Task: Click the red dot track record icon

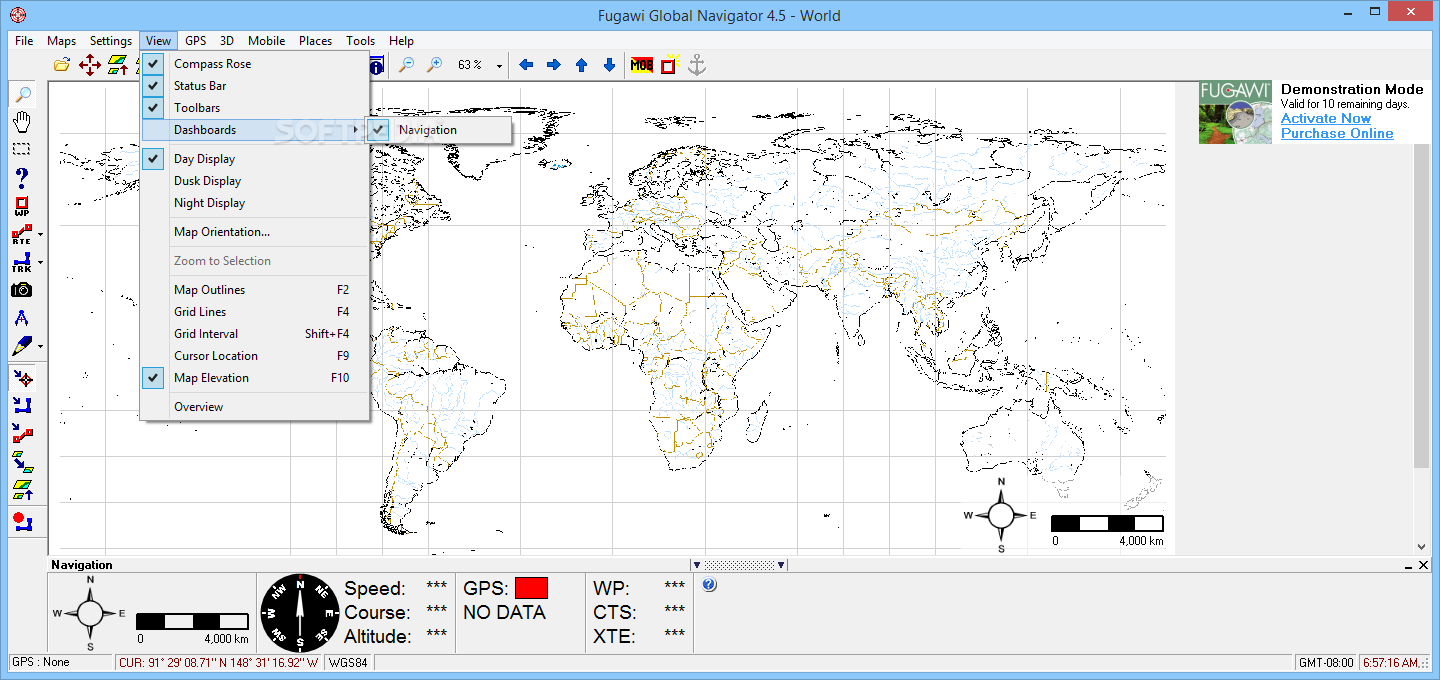Action: [x=22, y=521]
